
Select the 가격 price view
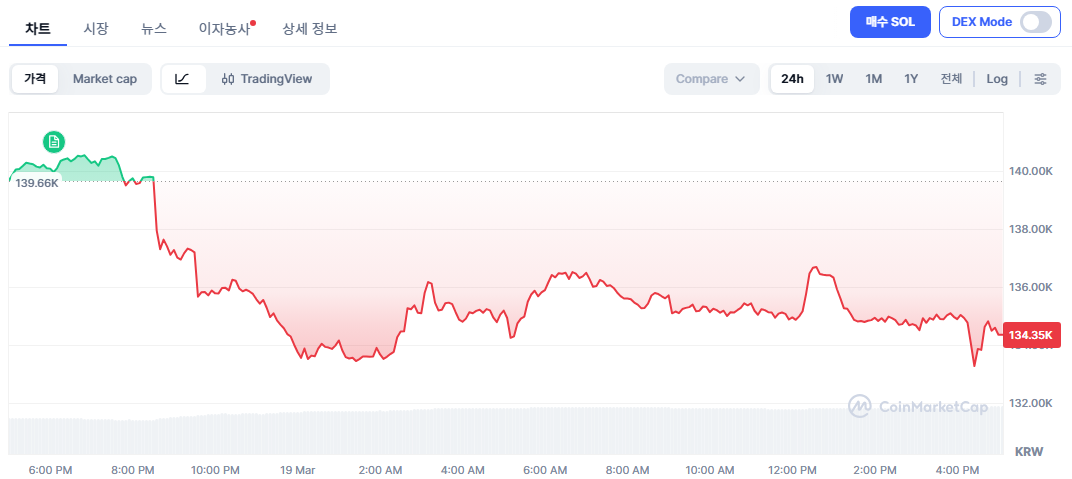35,79
